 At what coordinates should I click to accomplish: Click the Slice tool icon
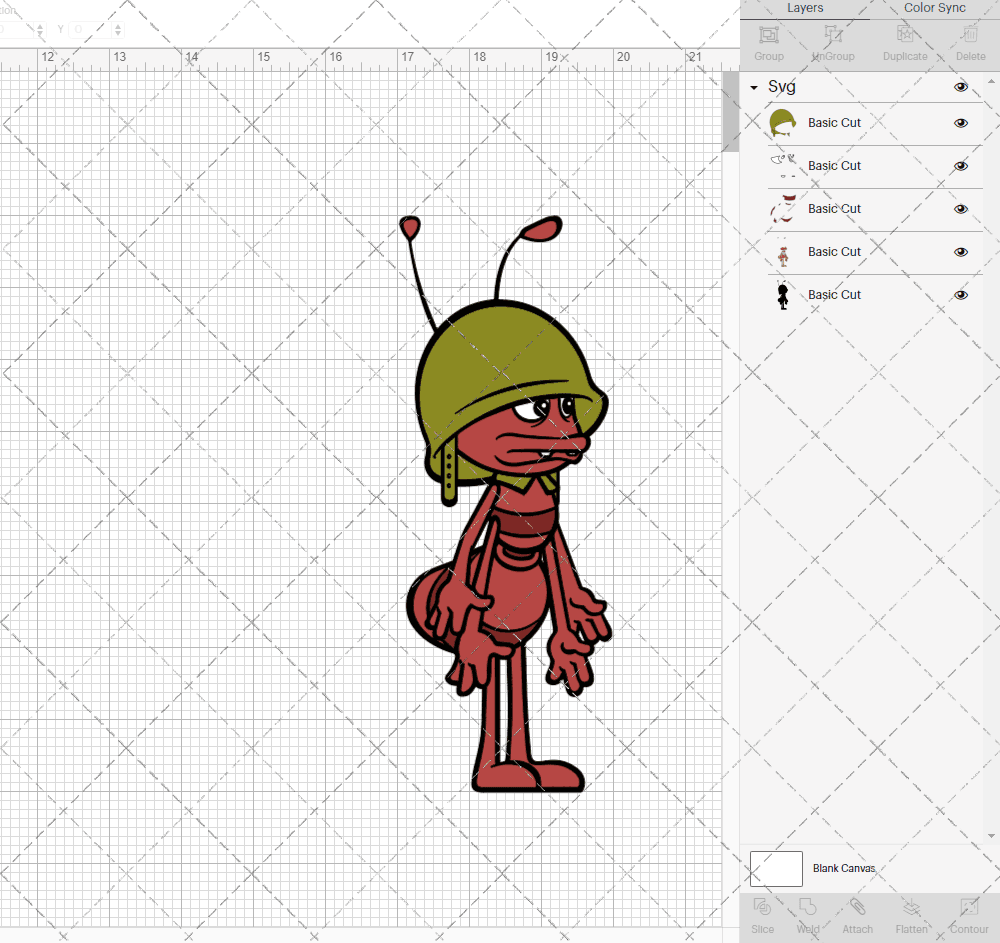click(x=762, y=907)
